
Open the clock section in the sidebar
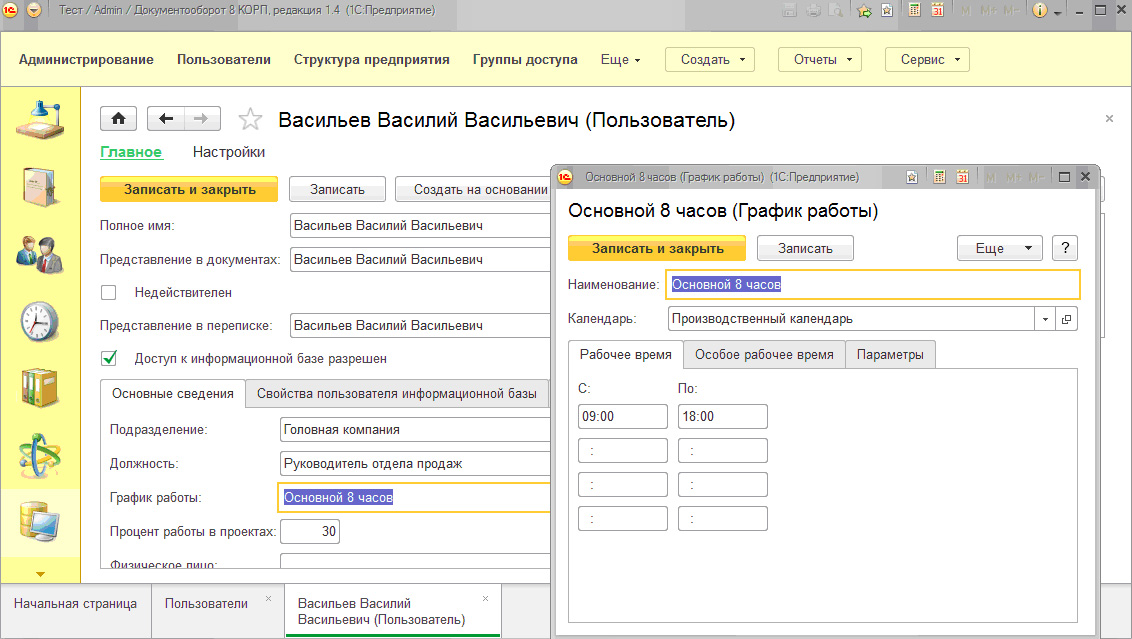[39, 320]
